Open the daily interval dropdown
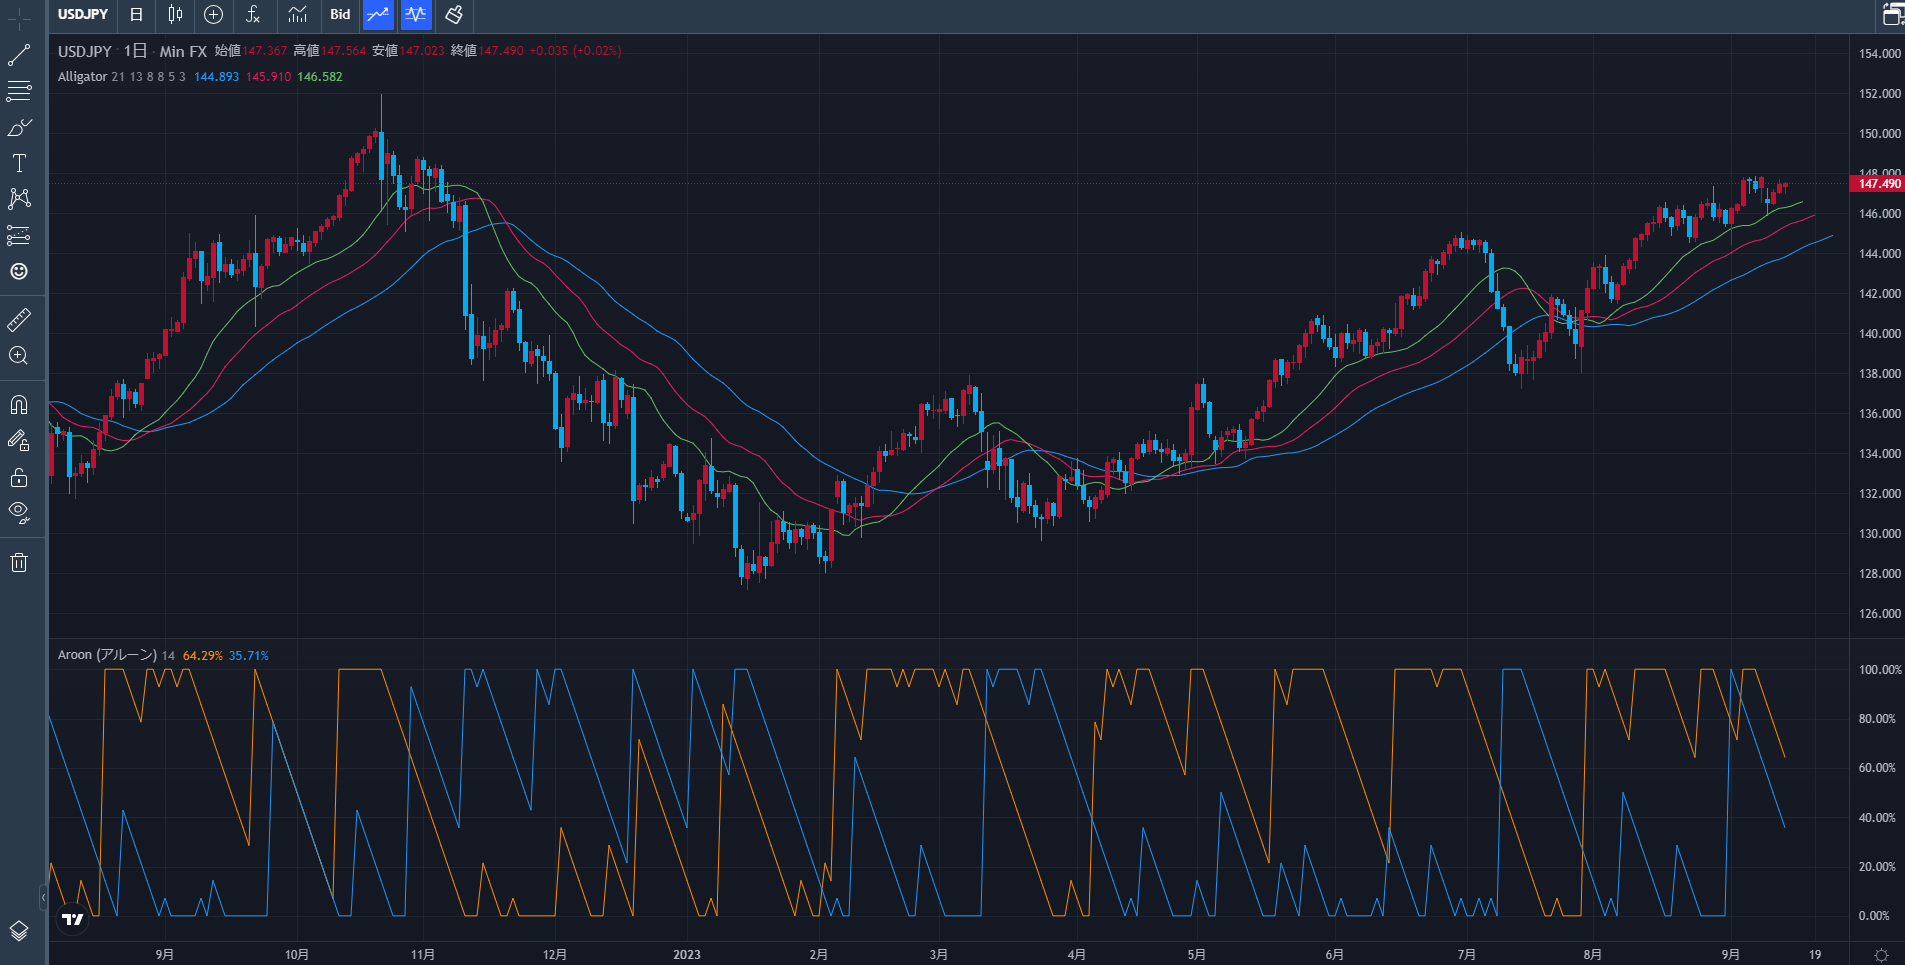 (x=136, y=15)
